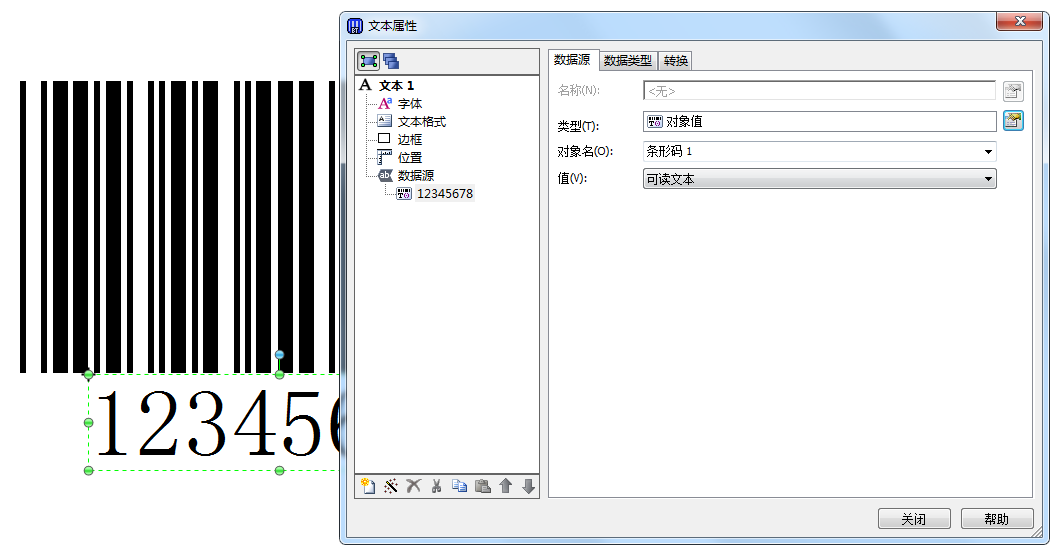Click the 关闭 button
The image size is (1053, 557).
point(914,519)
